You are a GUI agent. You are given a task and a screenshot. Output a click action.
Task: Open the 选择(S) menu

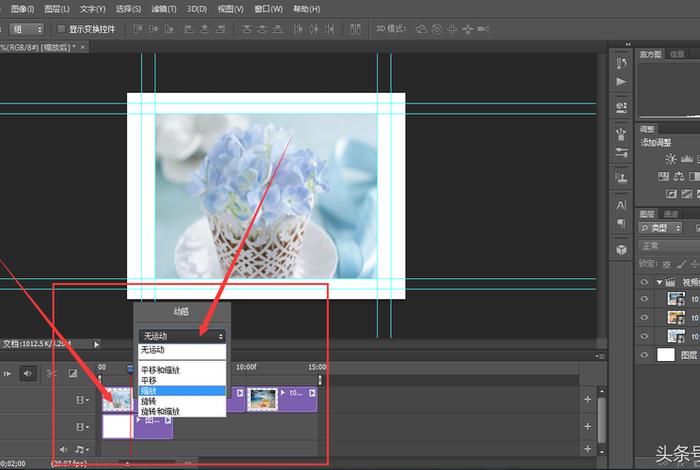(x=129, y=8)
